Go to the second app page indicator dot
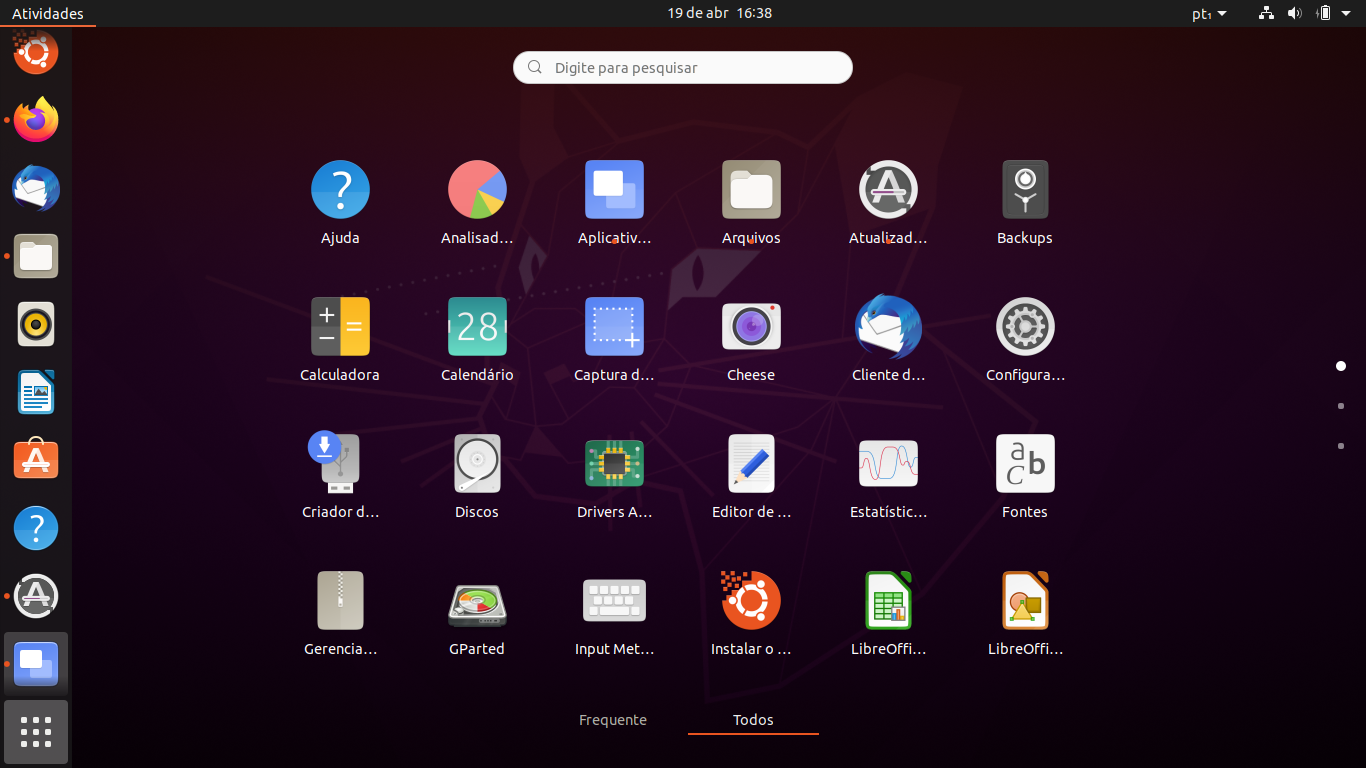The width and height of the screenshot is (1366, 768). click(x=1341, y=406)
